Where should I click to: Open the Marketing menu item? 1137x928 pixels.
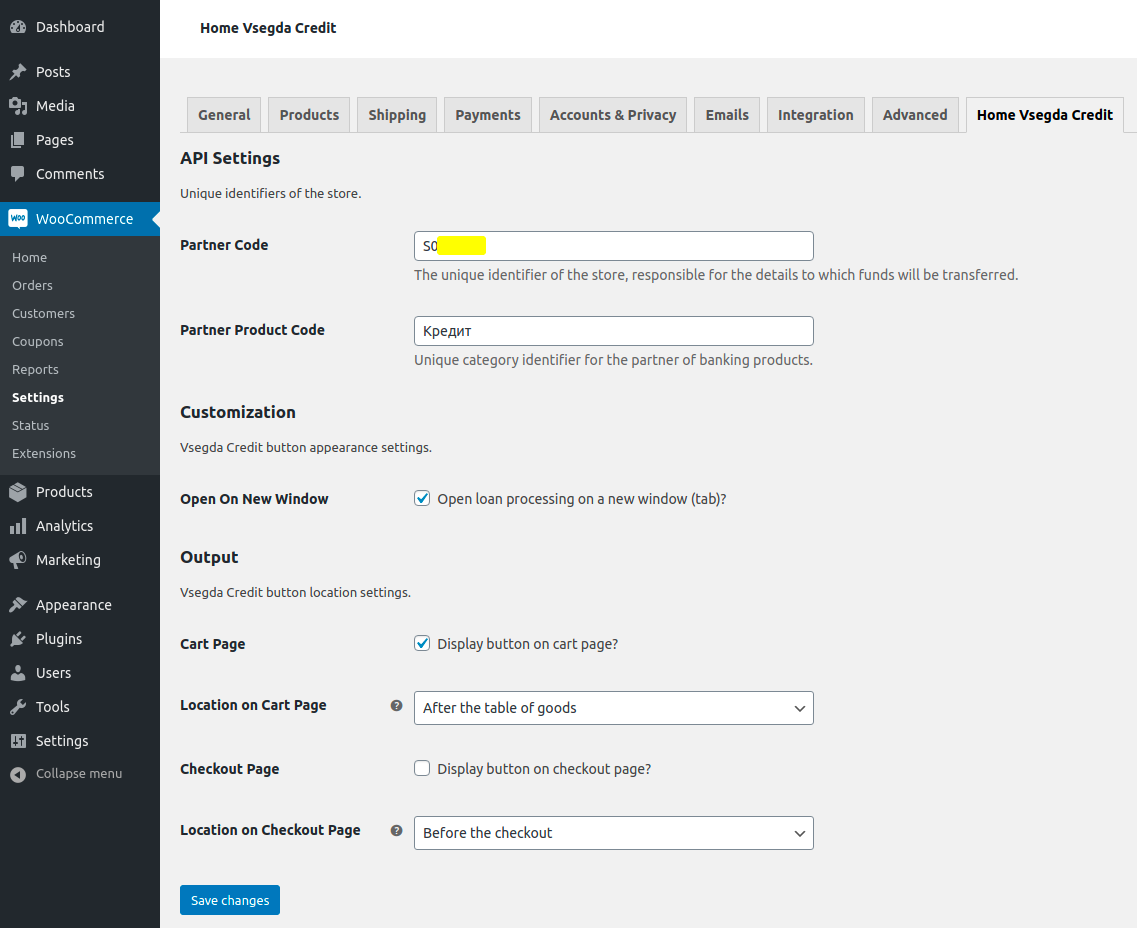point(80,560)
